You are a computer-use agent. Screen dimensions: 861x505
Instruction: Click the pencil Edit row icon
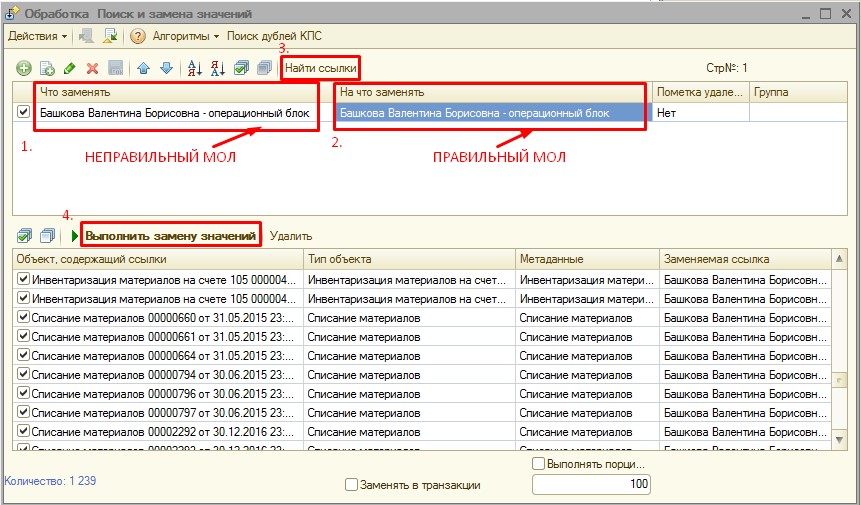(x=69, y=68)
